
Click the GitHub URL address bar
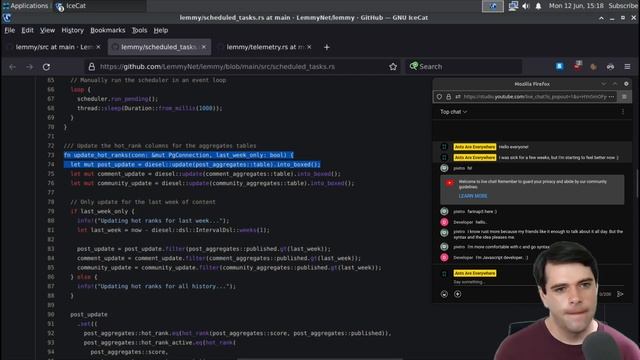tap(241, 67)
